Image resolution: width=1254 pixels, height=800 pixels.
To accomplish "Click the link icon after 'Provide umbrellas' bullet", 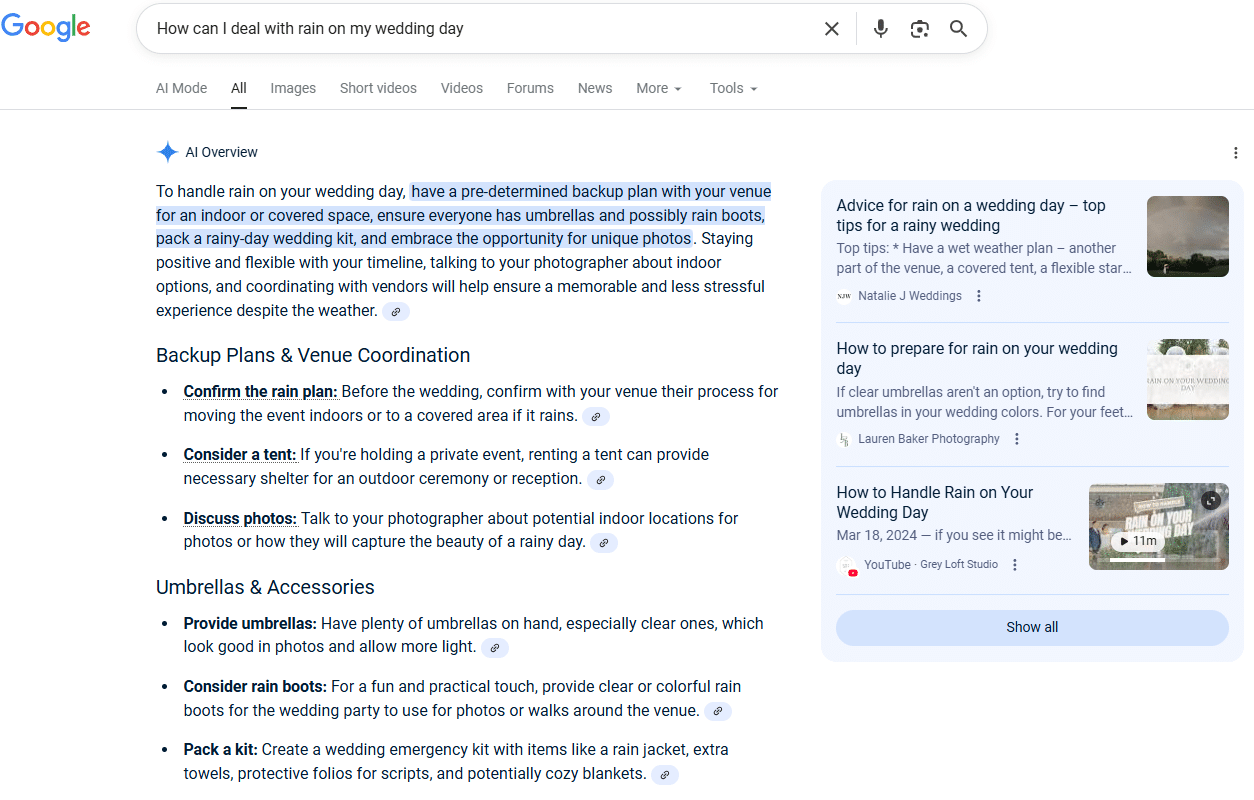I will point(495,647).
